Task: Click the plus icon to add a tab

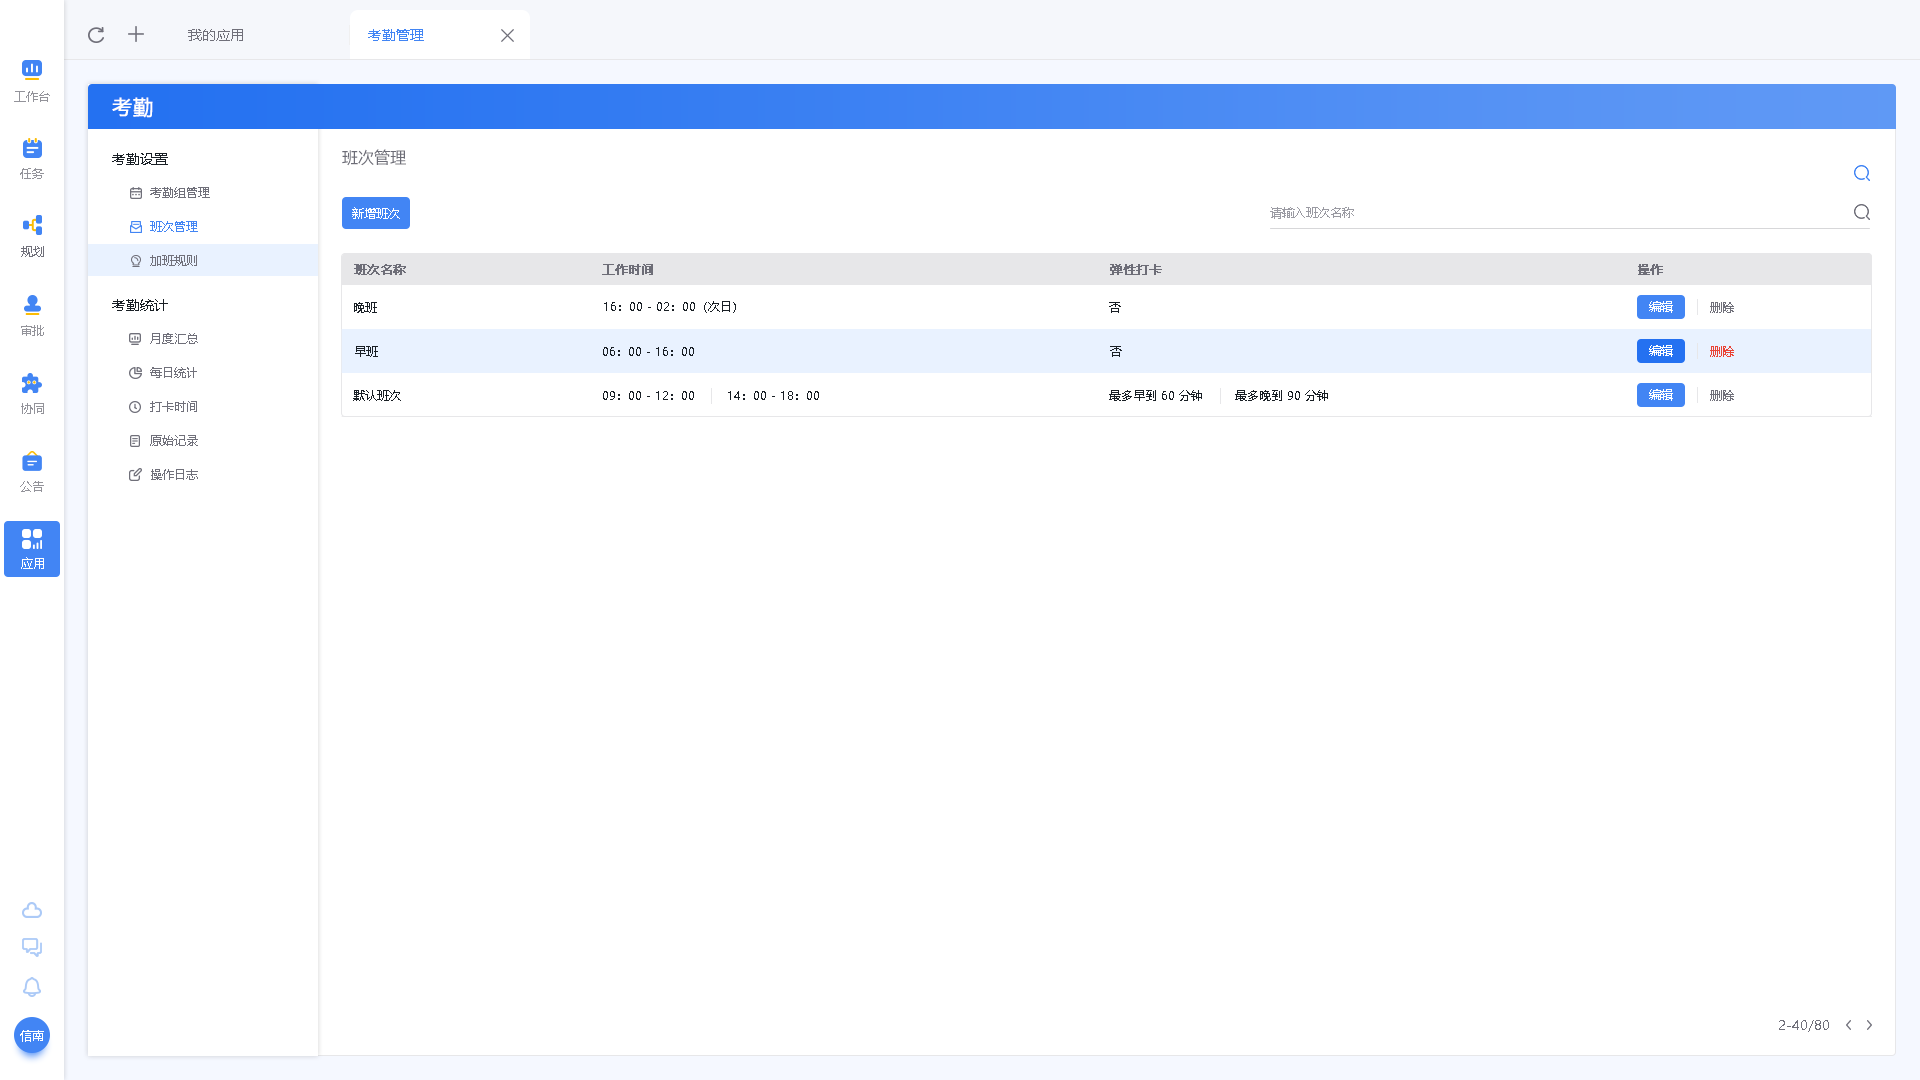Action: (x=136, y=34)
